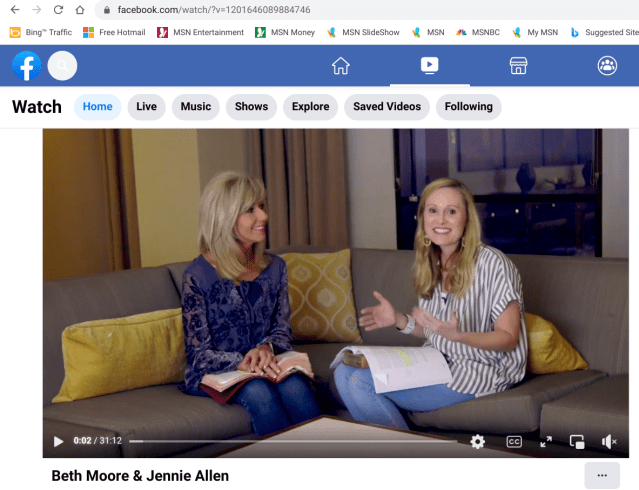Open Saved Videos

[x=388, y=107]
